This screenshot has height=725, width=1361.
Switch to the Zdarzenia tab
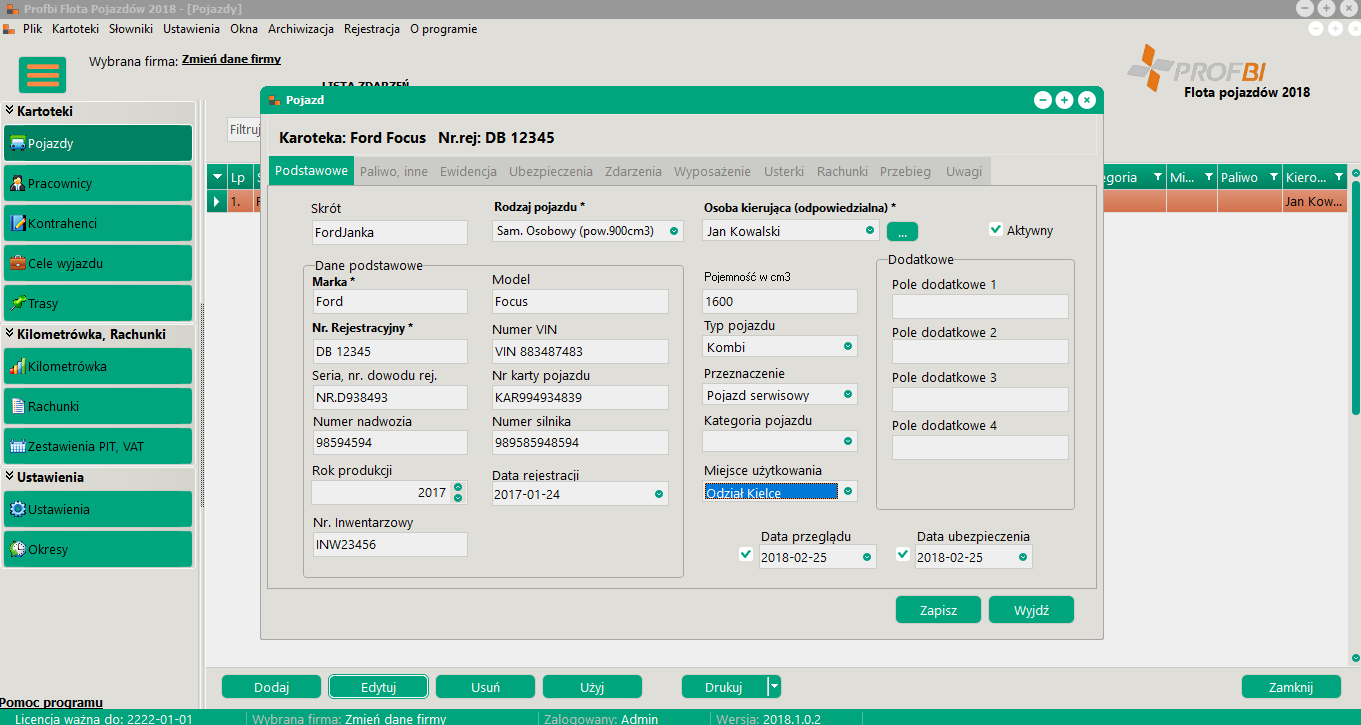[x=633, y=171]
